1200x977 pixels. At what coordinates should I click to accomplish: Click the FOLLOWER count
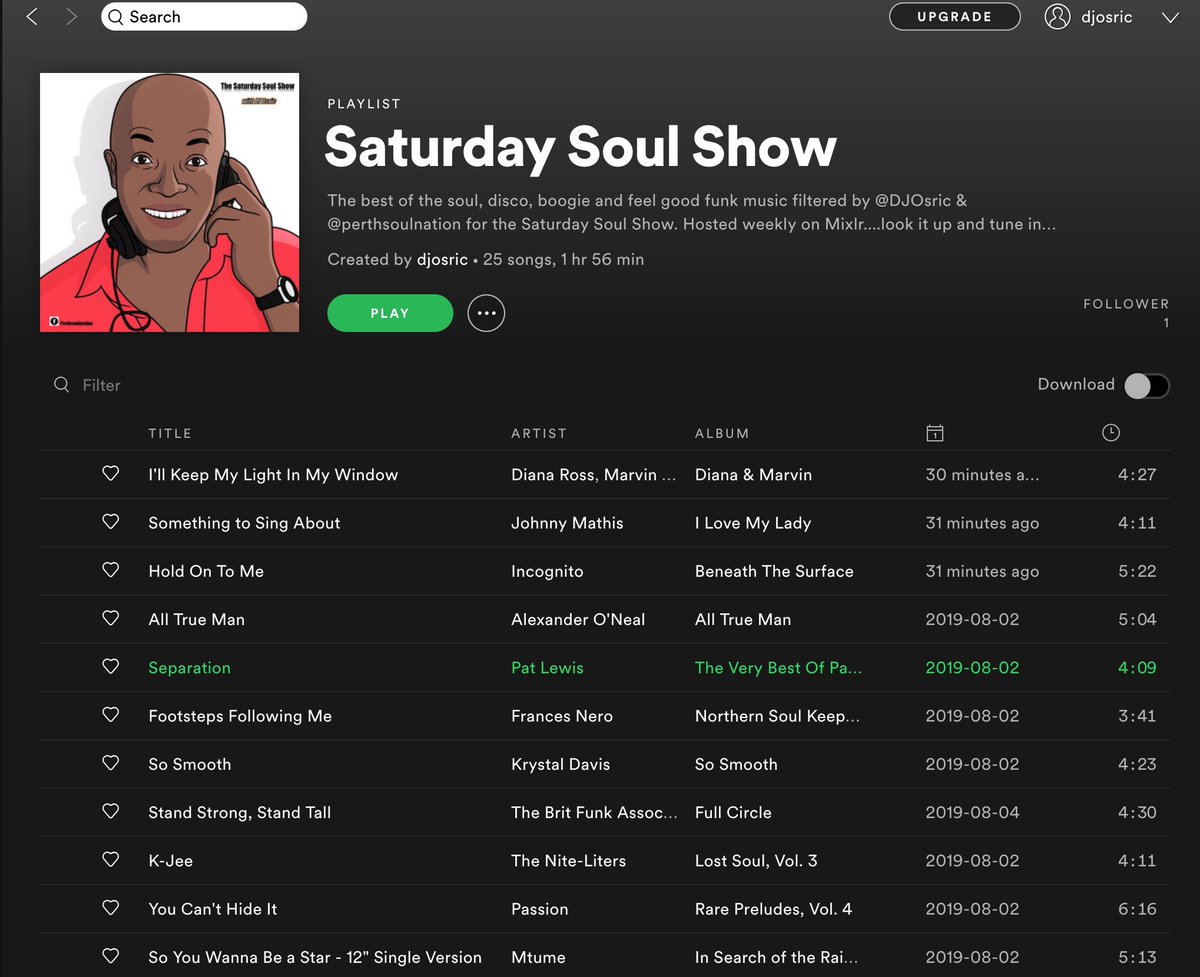1126,313
